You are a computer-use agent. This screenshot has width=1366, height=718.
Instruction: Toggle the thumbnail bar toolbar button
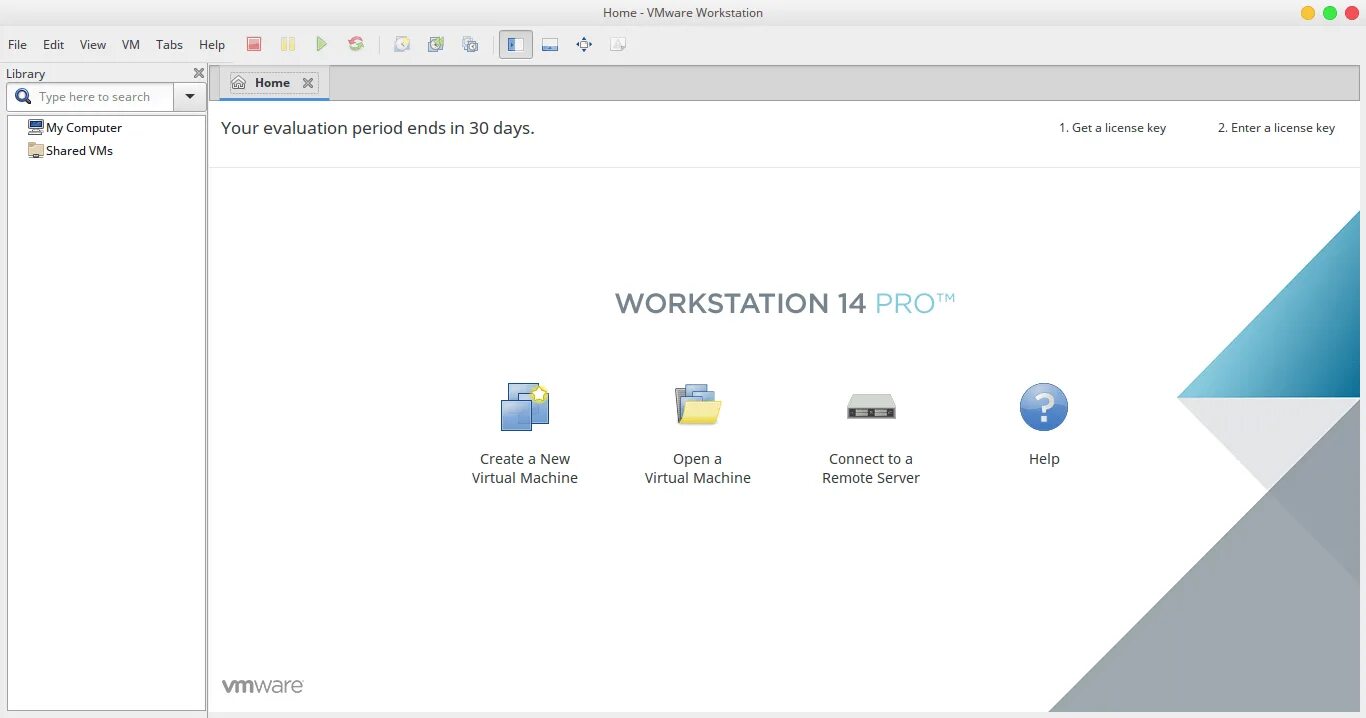pyautogui.click(x=549, y=44)
